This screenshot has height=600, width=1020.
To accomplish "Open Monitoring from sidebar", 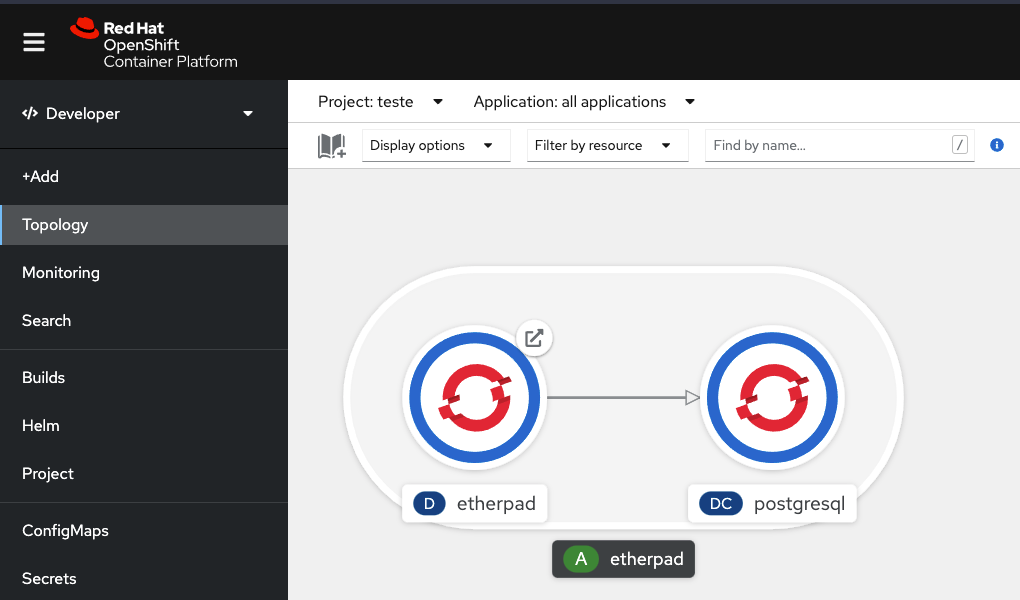I will (x=144, y=273).
